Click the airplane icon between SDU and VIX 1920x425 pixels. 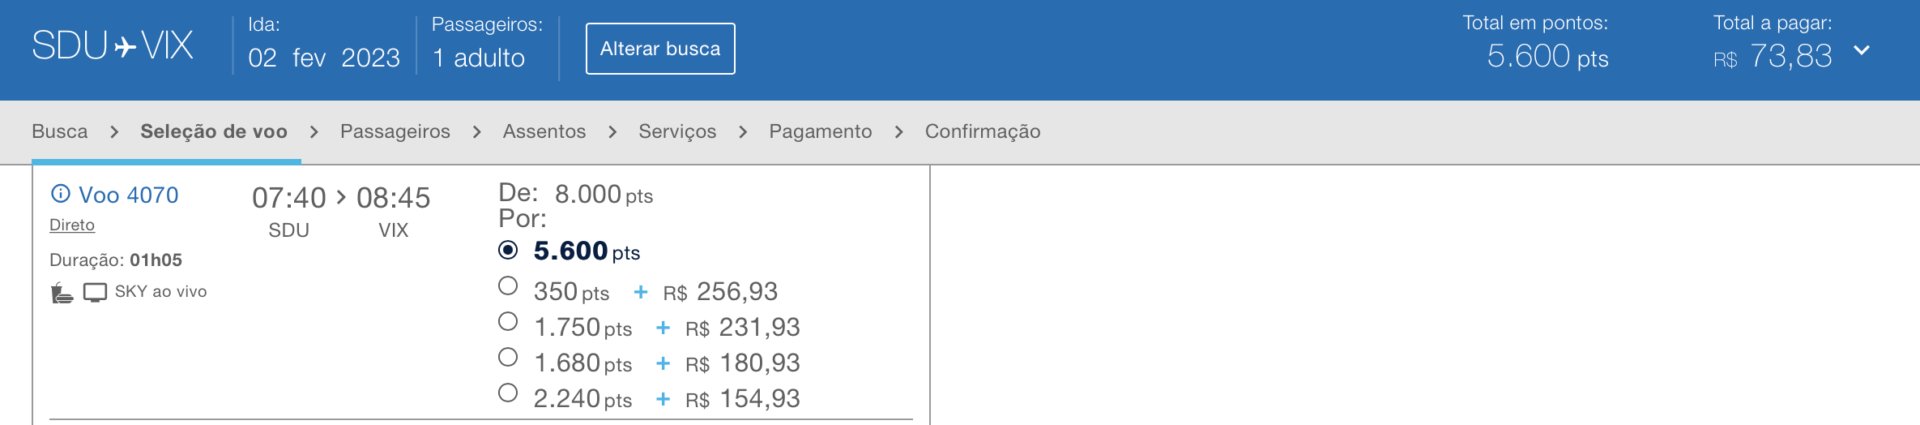tap(125, 47)
